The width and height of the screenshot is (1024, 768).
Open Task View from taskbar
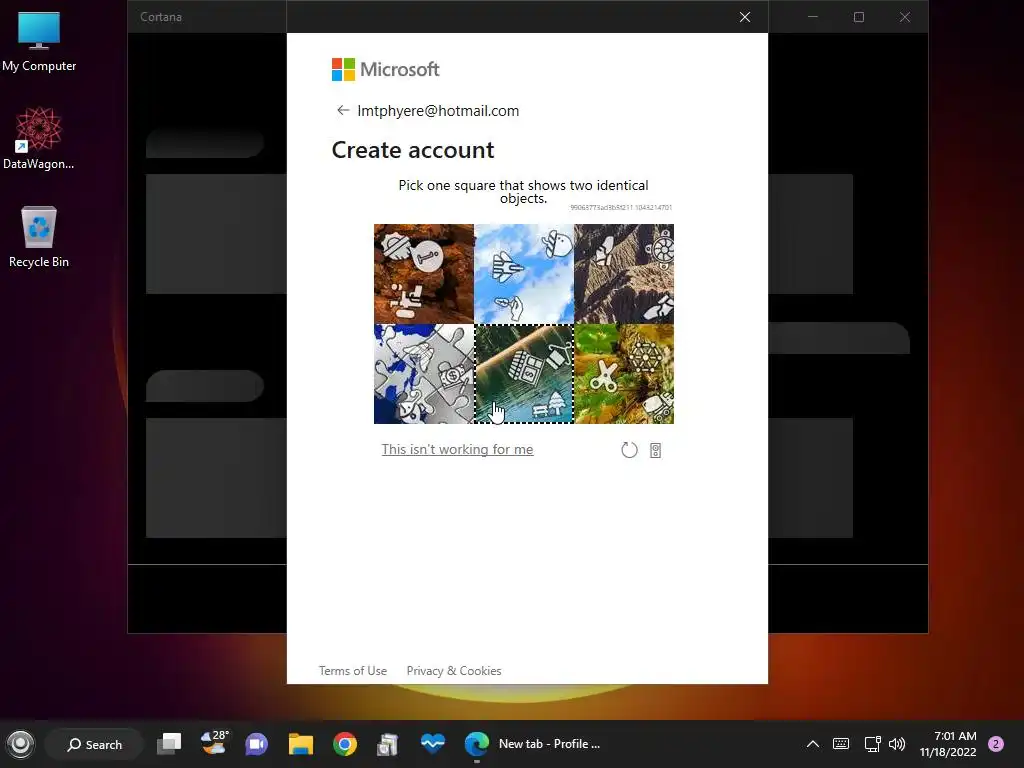(x=169, y=744)
